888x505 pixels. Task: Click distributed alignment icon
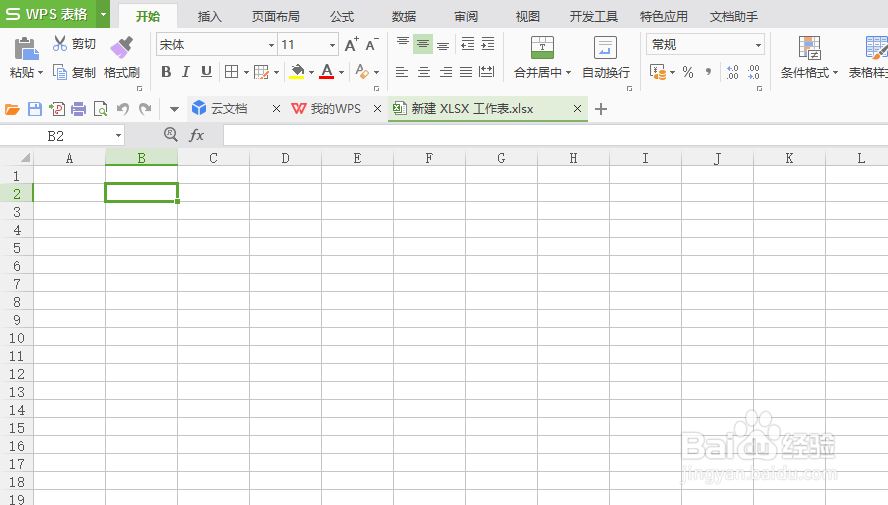point(486,72)
